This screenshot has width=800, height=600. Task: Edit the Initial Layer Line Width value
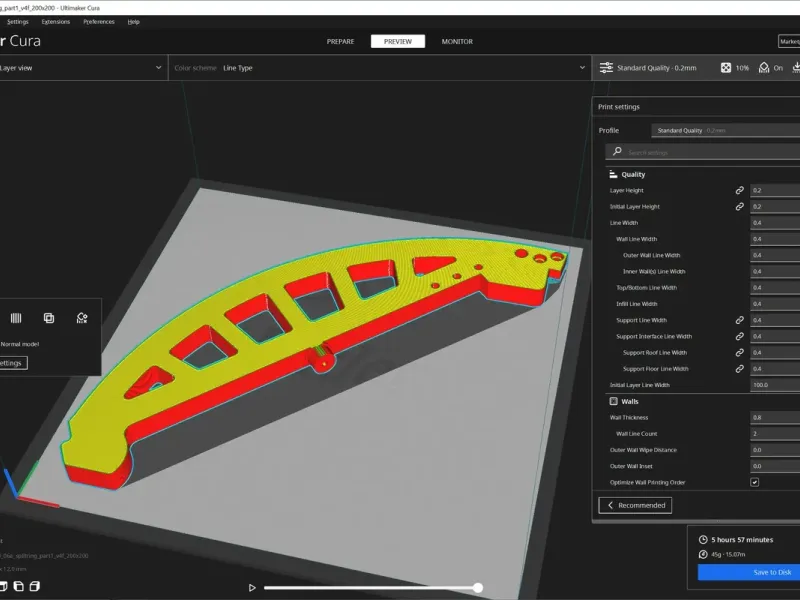coord(775,385)
